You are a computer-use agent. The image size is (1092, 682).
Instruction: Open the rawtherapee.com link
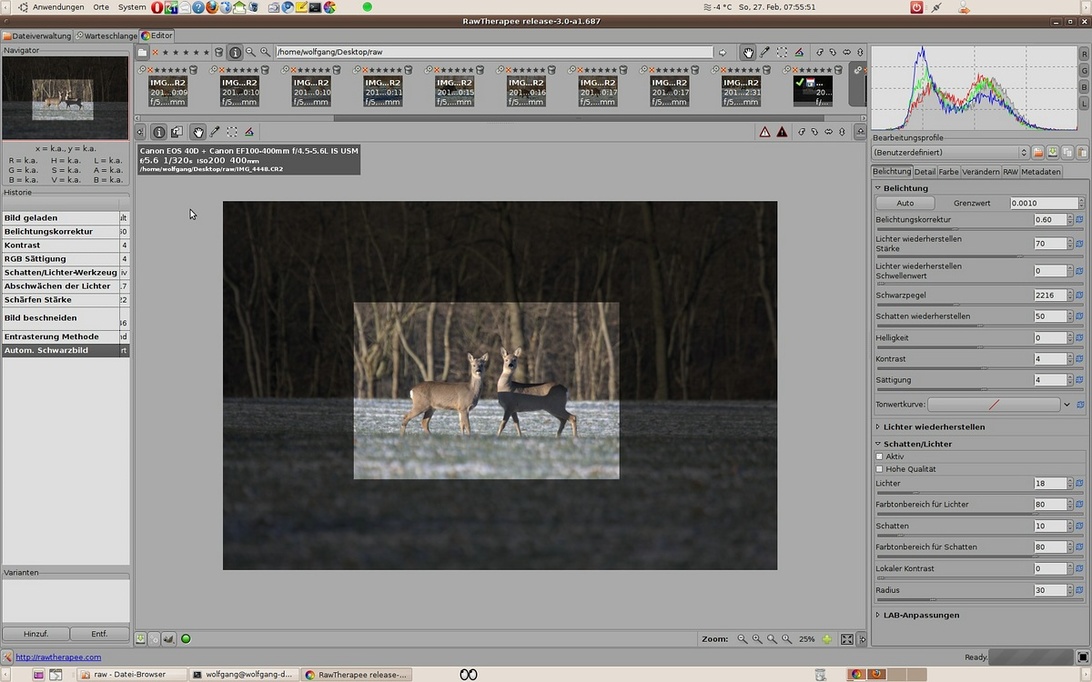[58, 657]
